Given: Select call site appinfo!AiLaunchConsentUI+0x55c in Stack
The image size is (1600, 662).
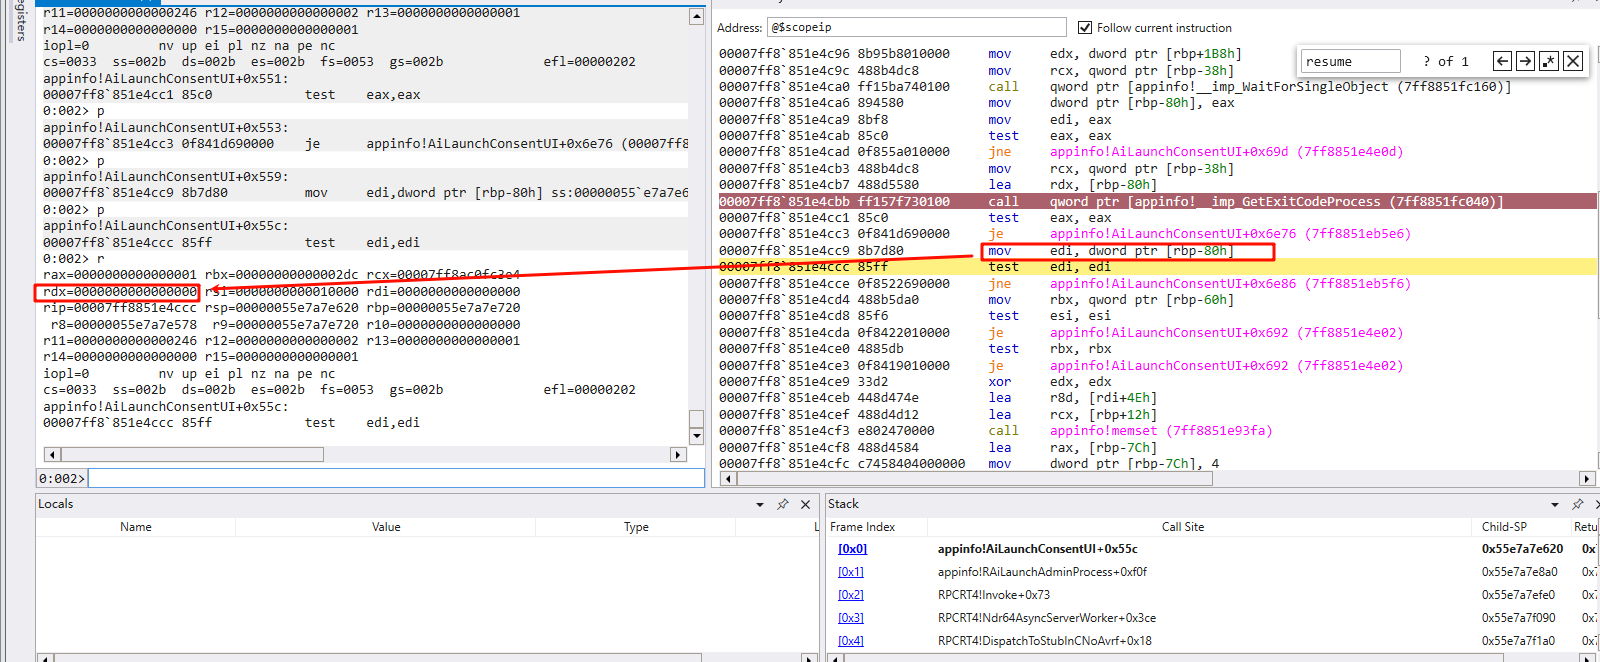Looking at the screenshot, I should (x=1038, y=549).
